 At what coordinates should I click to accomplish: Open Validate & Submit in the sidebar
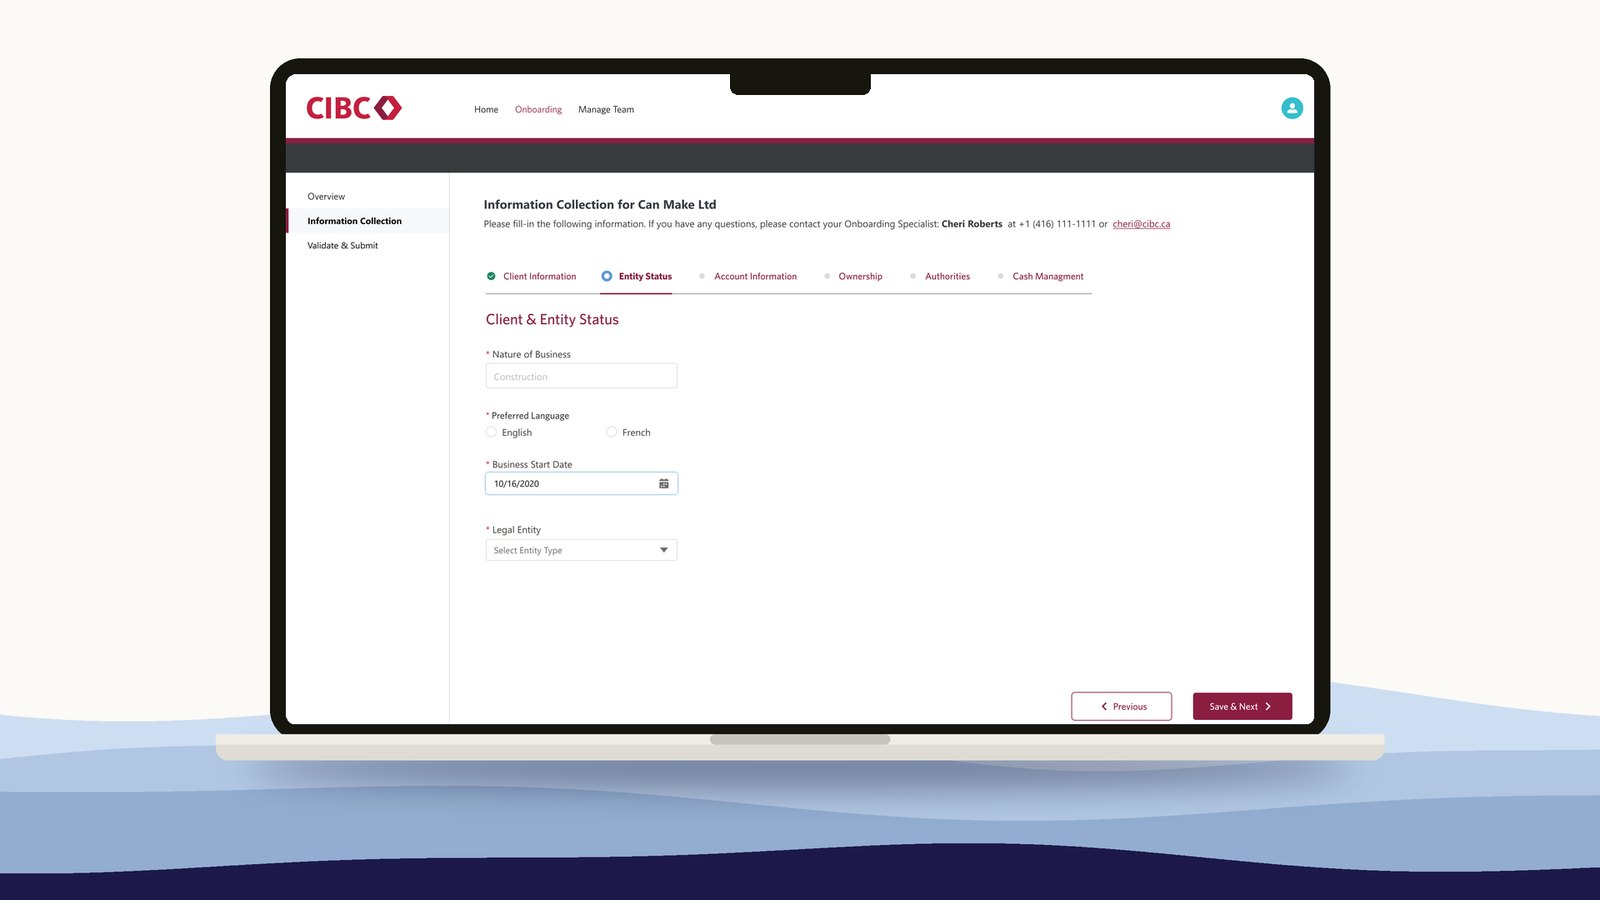(x=343, y=246)
